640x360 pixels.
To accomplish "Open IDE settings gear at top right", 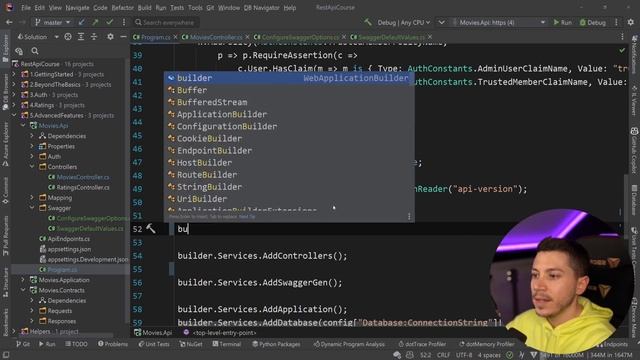I will pos(631,22).
